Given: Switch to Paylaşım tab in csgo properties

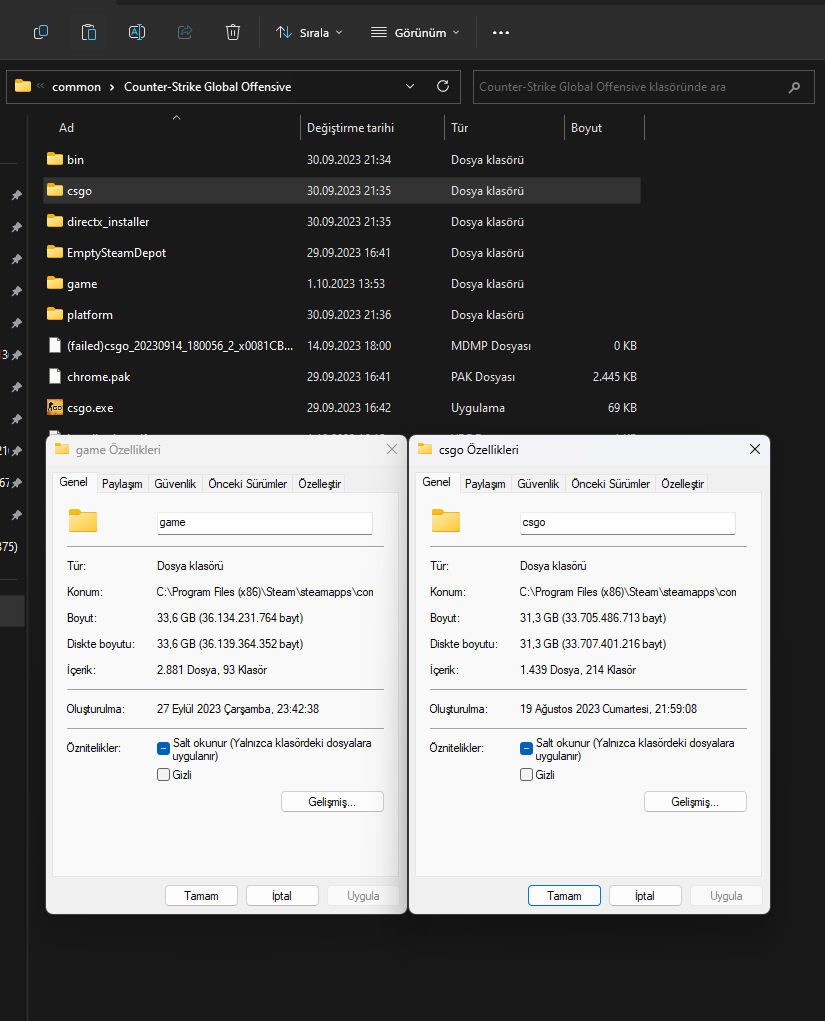Looking at the screenshot, I should pyautogui.click(x=485, y=484).
